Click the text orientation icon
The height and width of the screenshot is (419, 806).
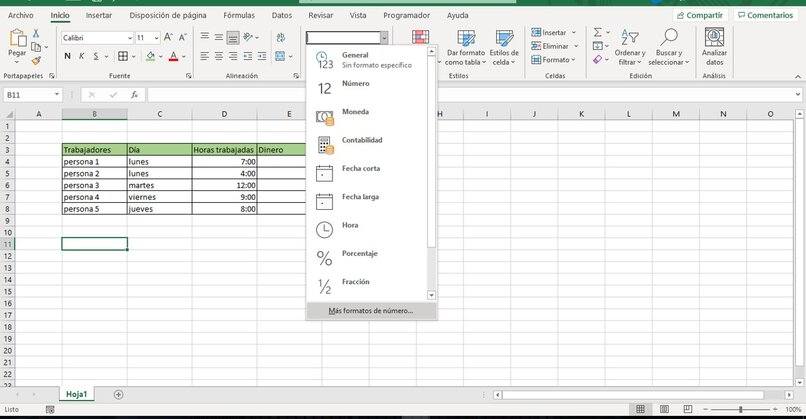pyautogui.click(x=248, y=37)
